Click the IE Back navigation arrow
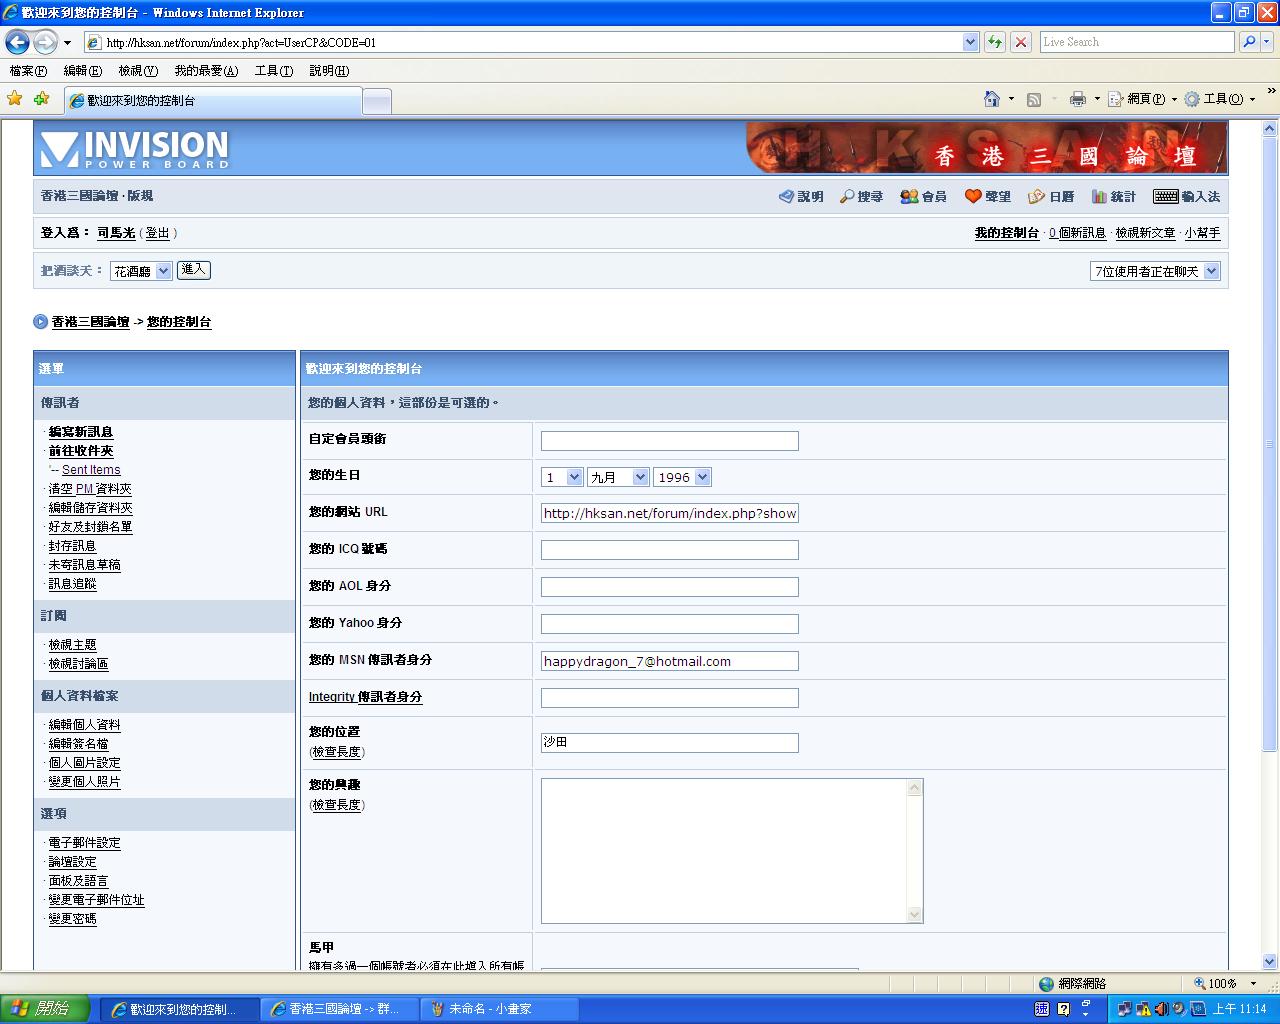The height and width of the screenshot is (1024, 1280). [17, 42]
